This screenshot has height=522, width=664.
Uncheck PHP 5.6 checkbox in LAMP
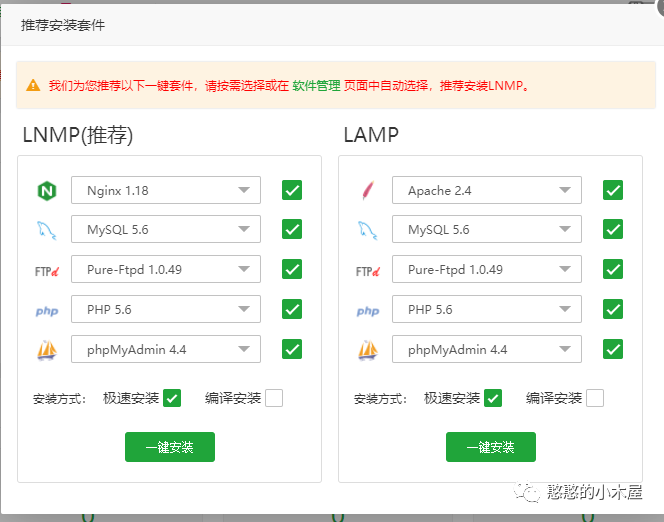point(613,309)
